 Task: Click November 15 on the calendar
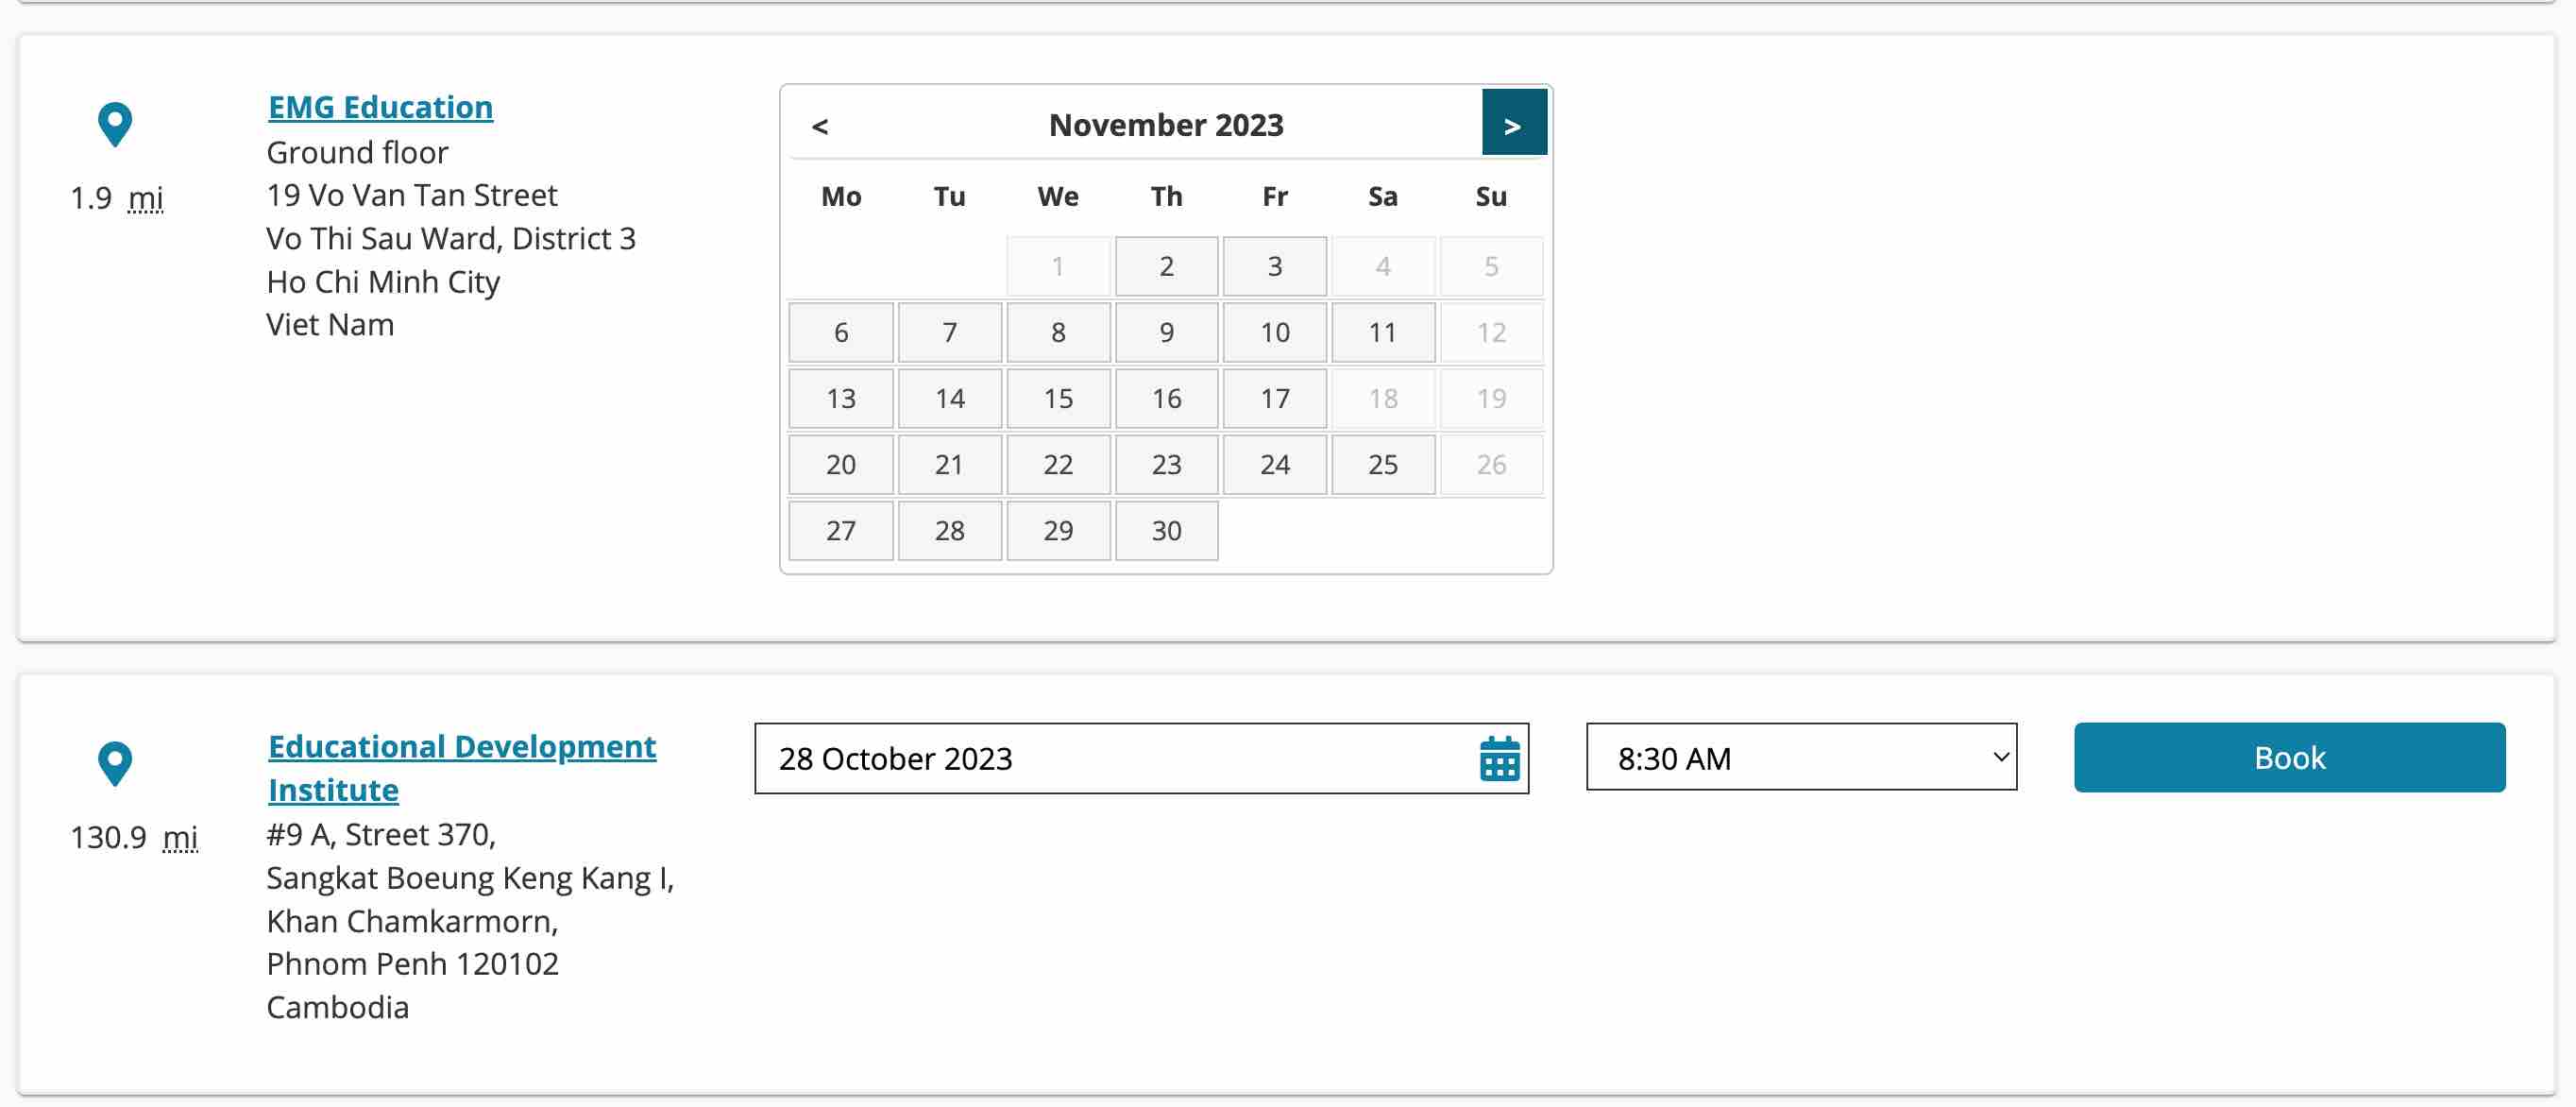(x=1058, y=398)
